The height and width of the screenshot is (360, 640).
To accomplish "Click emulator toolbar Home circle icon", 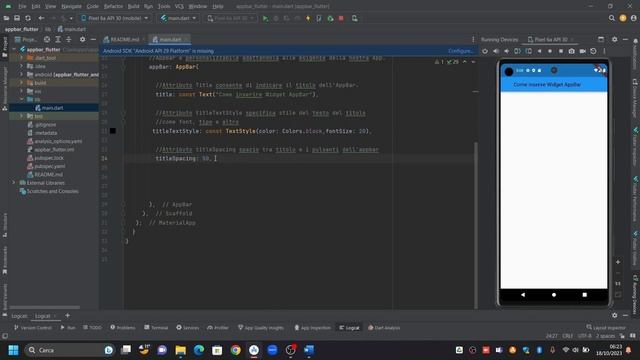I will pos(550,51).
